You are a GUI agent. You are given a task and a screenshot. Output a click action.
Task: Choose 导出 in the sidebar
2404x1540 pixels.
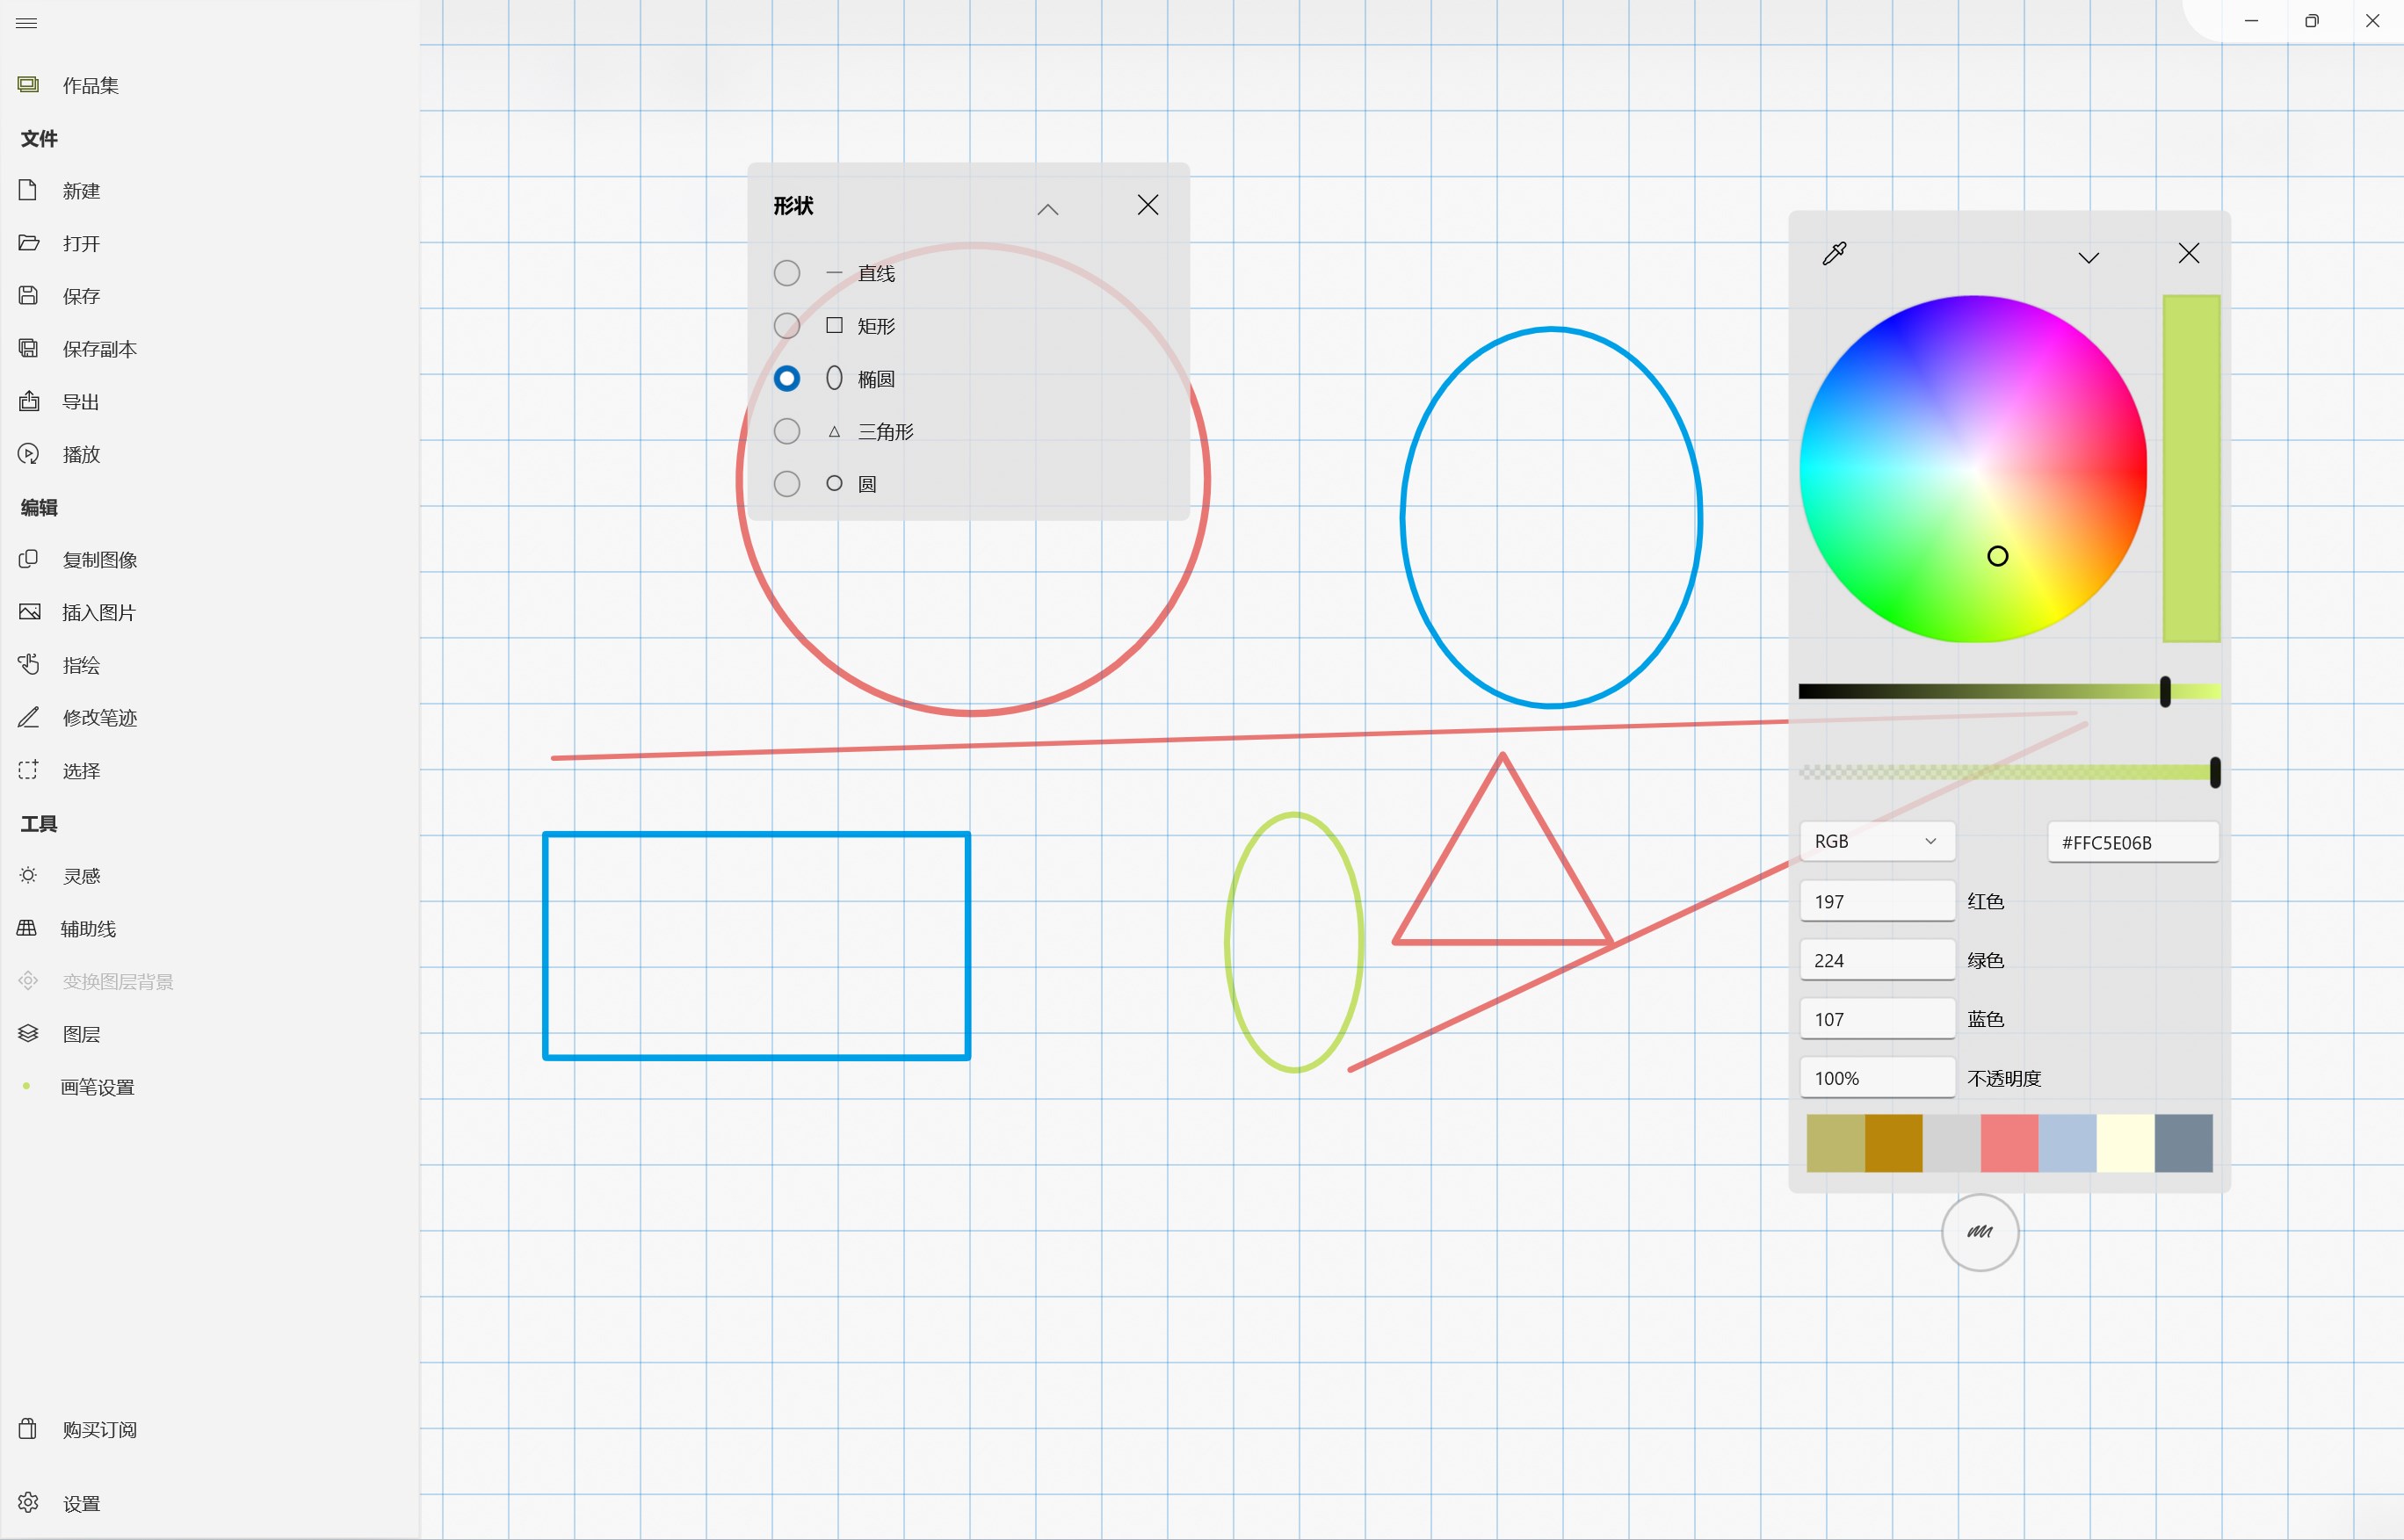[x=81, y=402]
